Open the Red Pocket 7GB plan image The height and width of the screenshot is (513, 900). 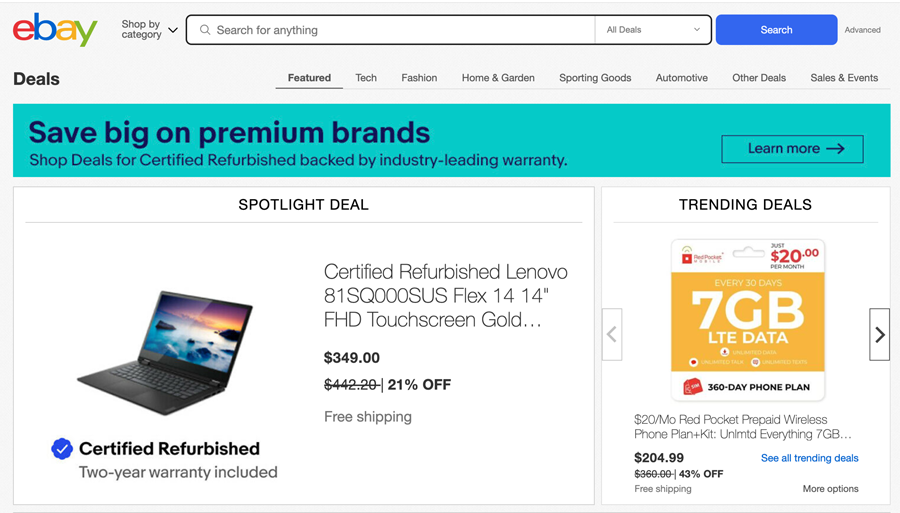(x=747, y=320)
